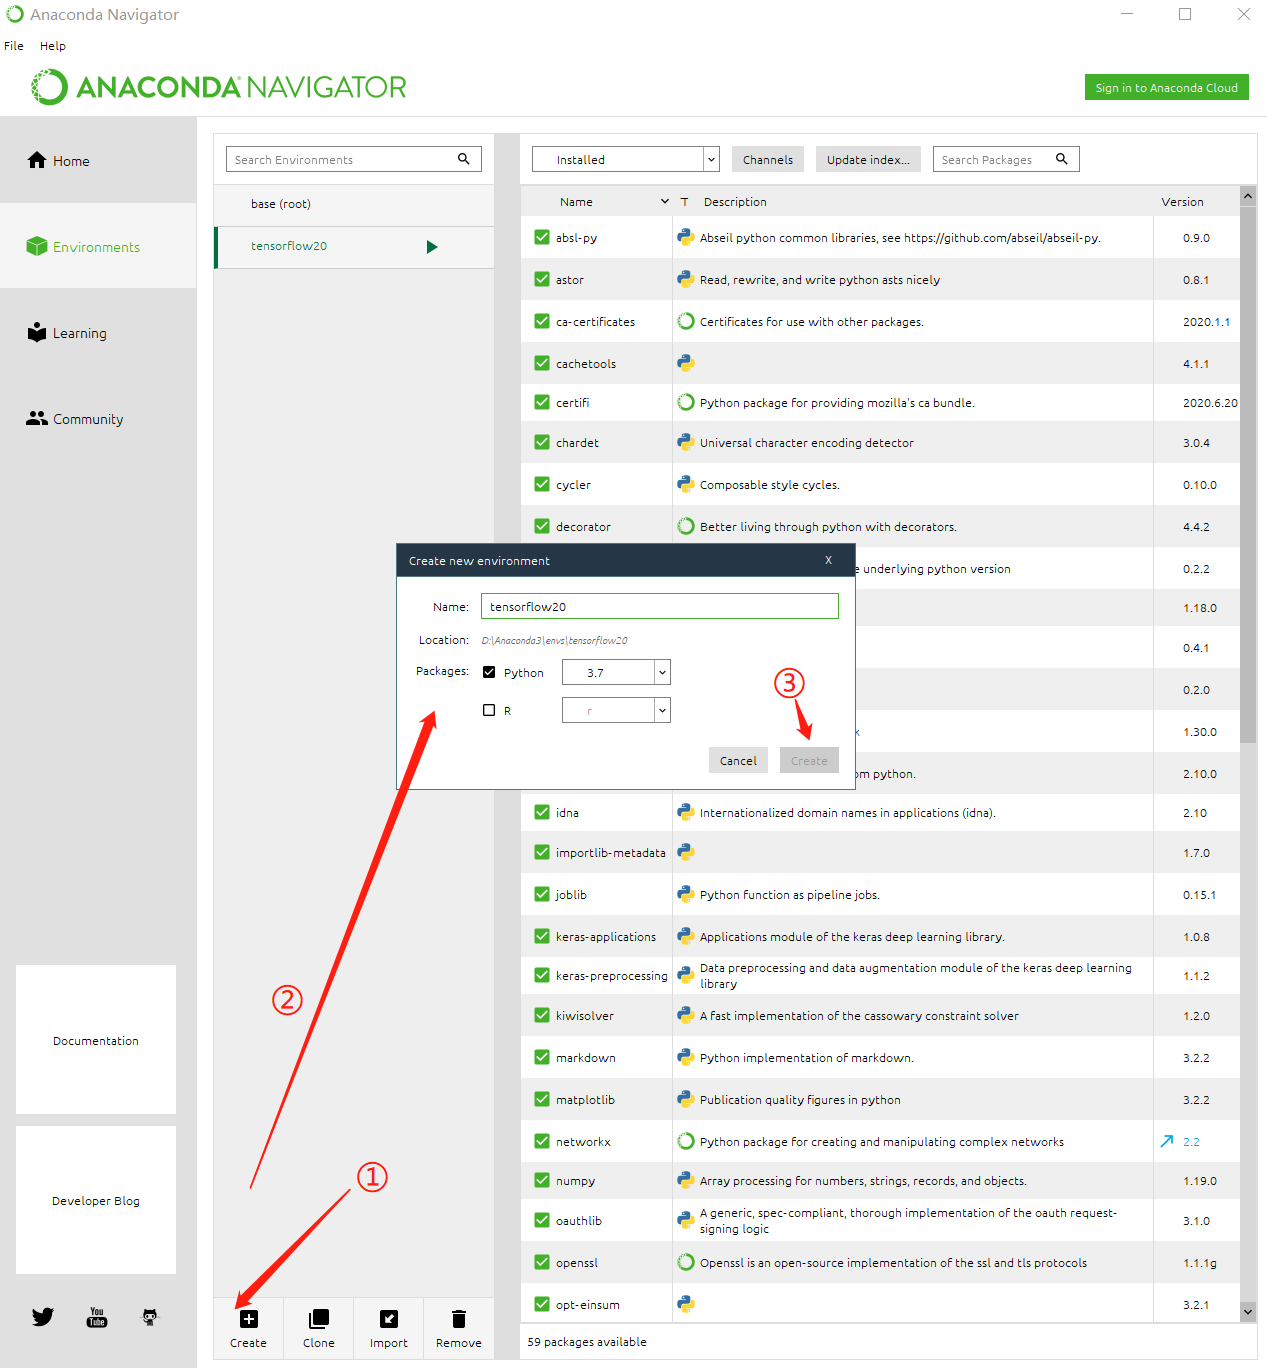Screen dimensions: 1267x1368
Task: Click the Clone environment icon
Action: 319,1319
